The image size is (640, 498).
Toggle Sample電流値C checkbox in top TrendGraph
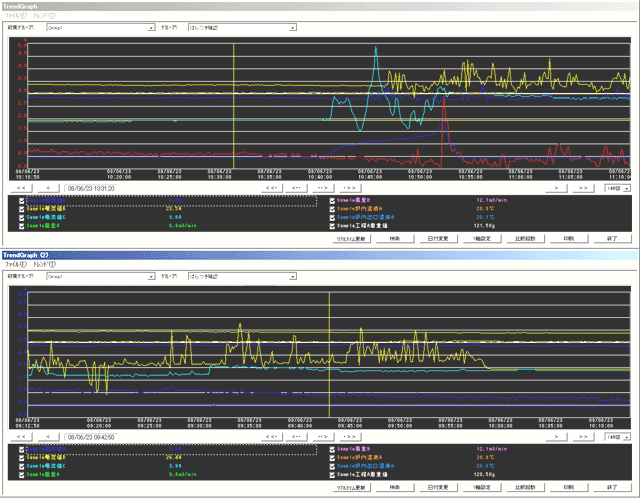tap(22, 218)
